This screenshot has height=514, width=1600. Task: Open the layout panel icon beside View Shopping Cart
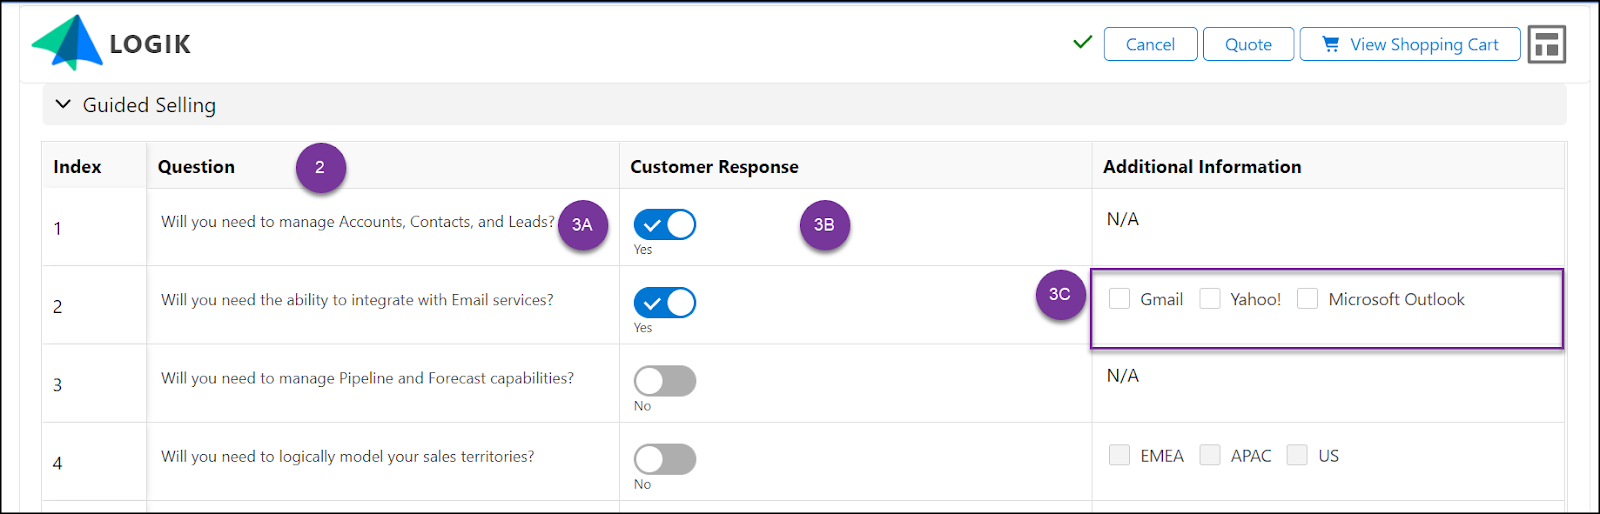pos(1546,44)
